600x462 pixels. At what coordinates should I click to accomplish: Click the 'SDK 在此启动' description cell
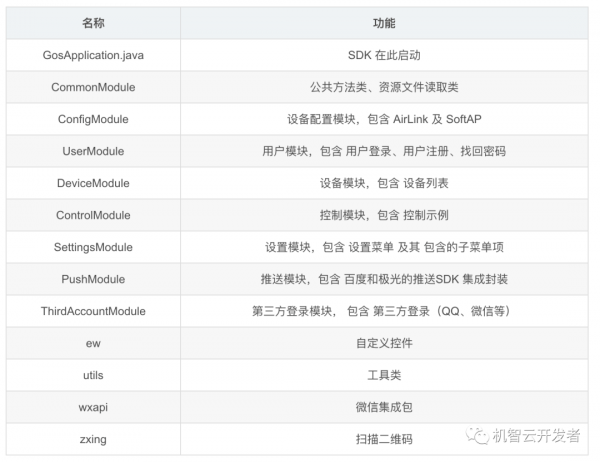382,55
